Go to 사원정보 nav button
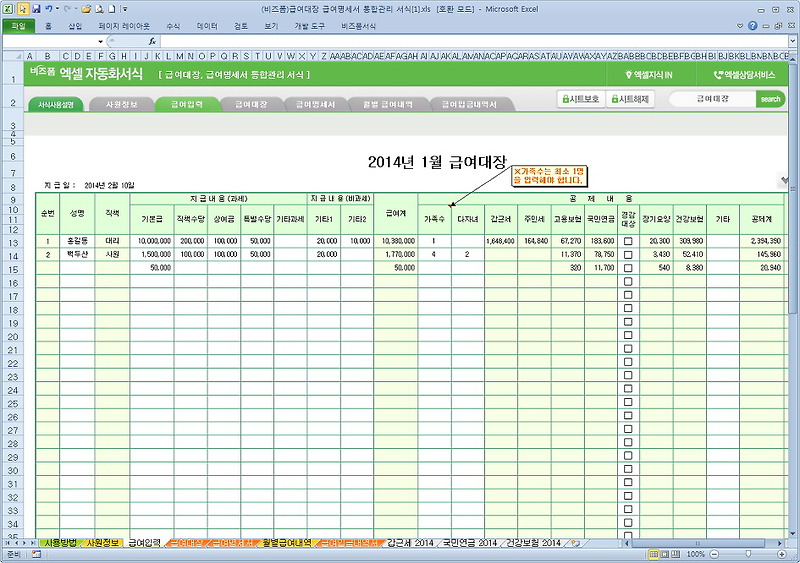Screen dimensions: 800x563 point(121,105)
